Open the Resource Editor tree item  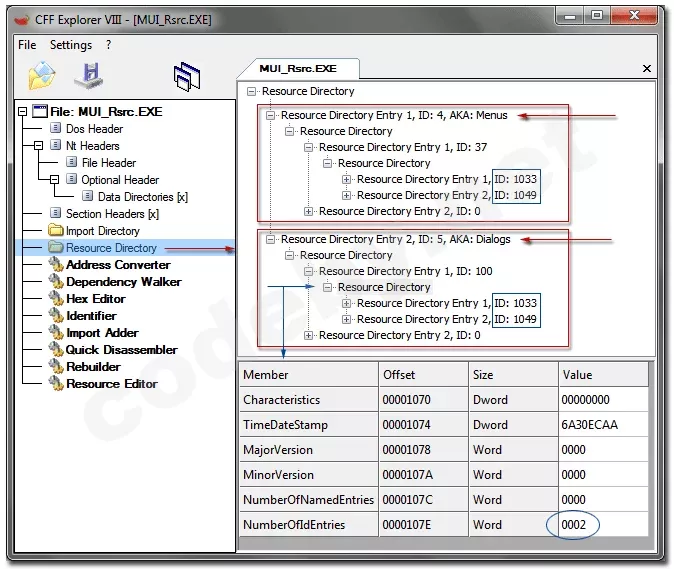112,384
